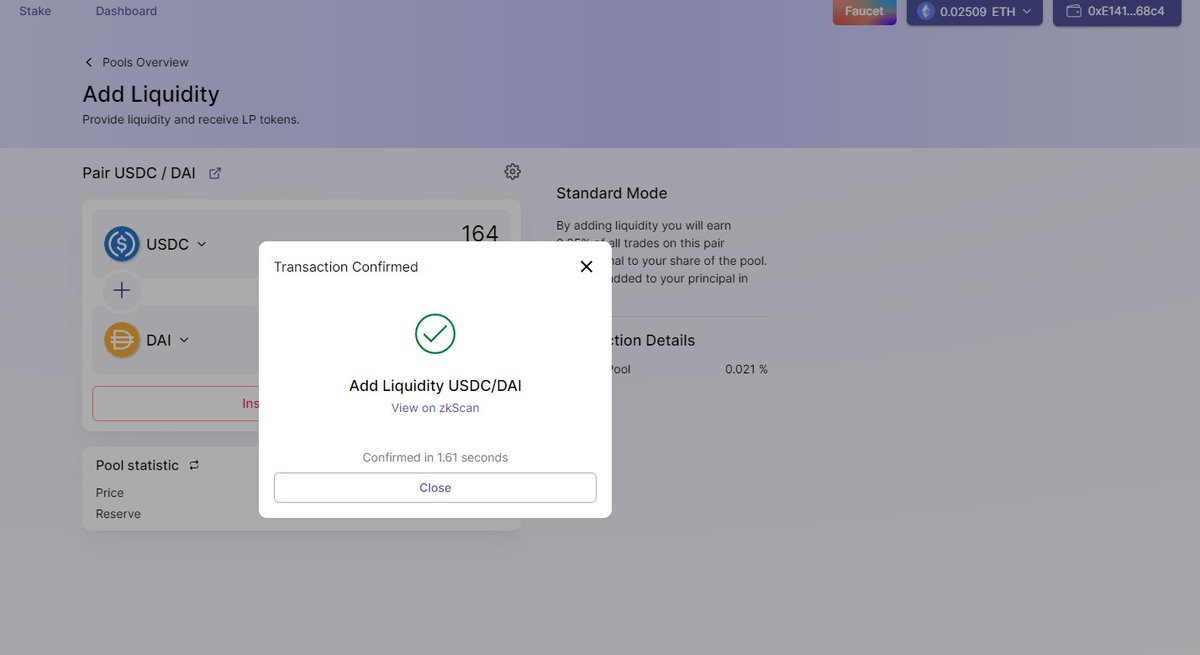Image resolution: width=1200 pixels, height=655 pixels.
Task: Open View on zkScan link
Action: (x=435, y=408)
